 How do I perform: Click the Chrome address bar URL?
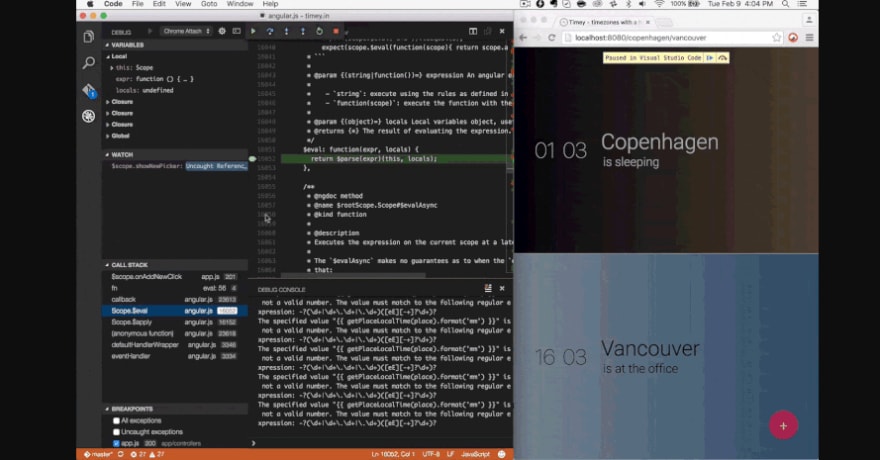tap(640, 38)
